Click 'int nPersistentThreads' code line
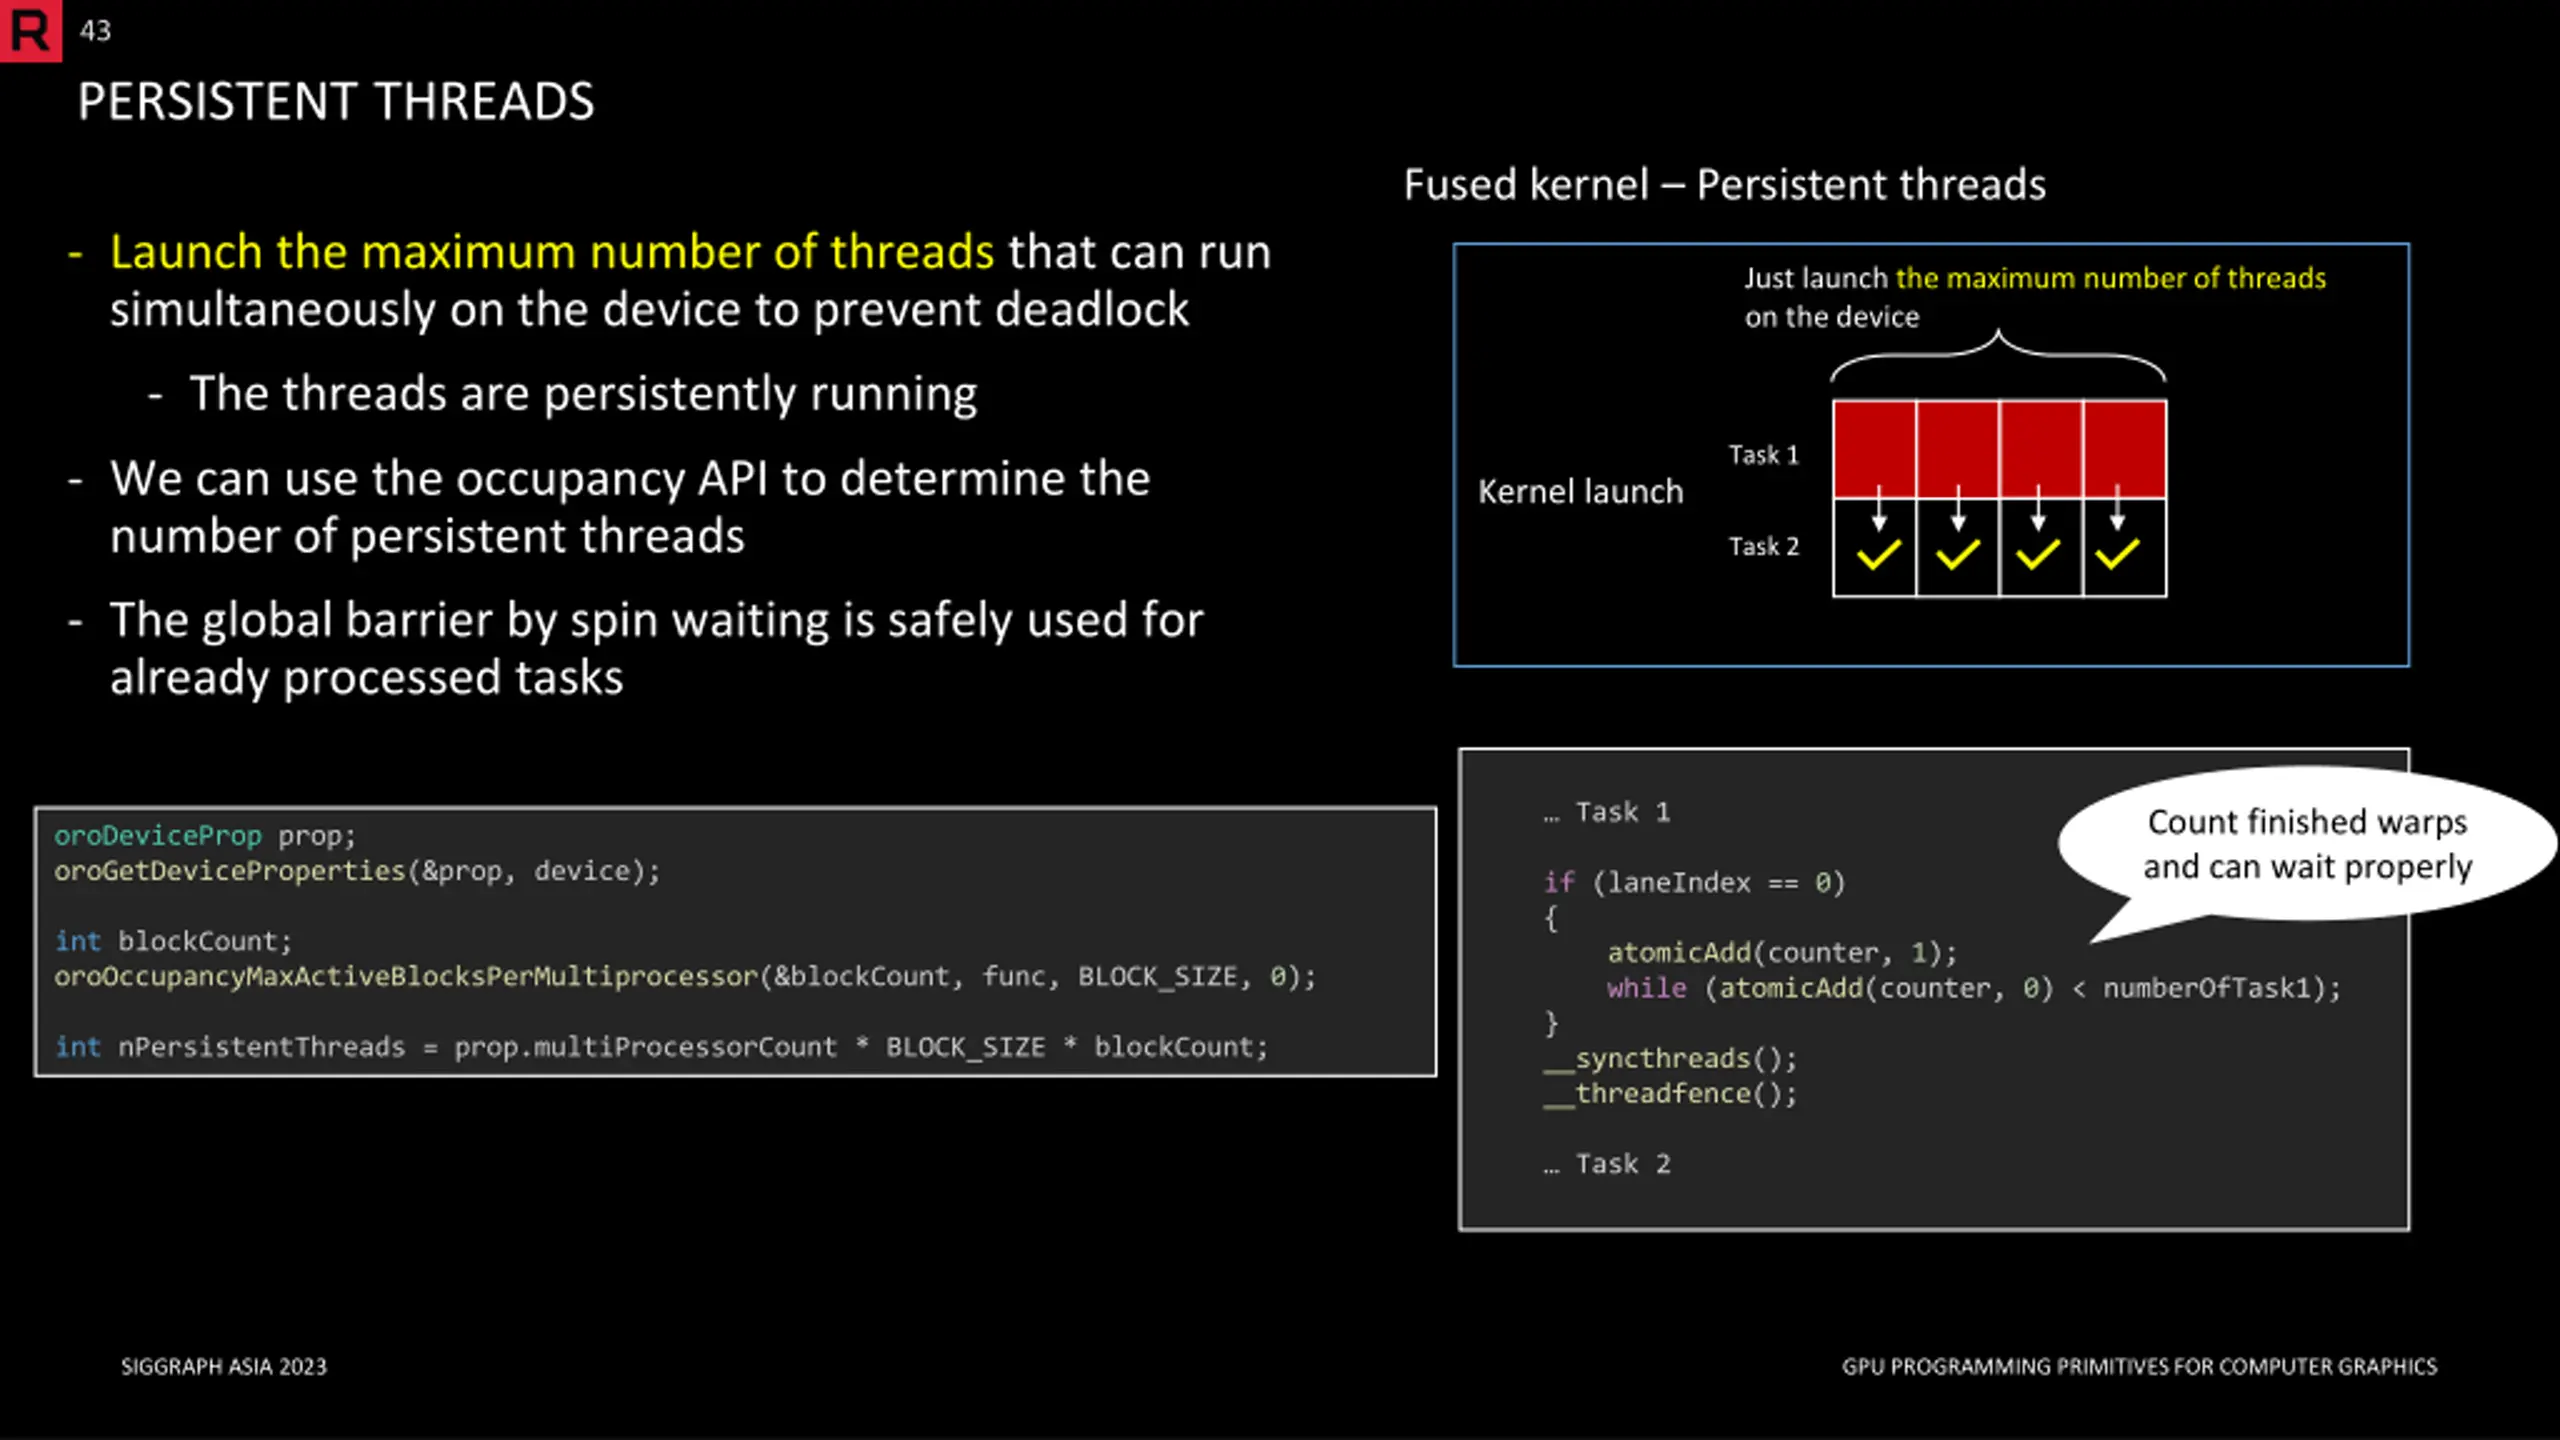The height and width of the screenshot is (1440, 2560). [661, 1047]
